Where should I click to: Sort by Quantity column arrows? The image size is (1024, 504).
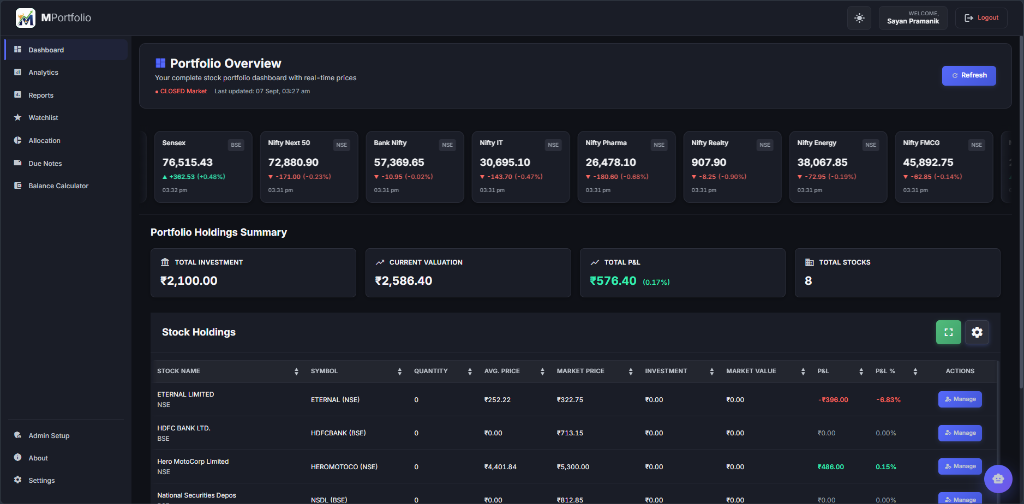click(470, 371)
